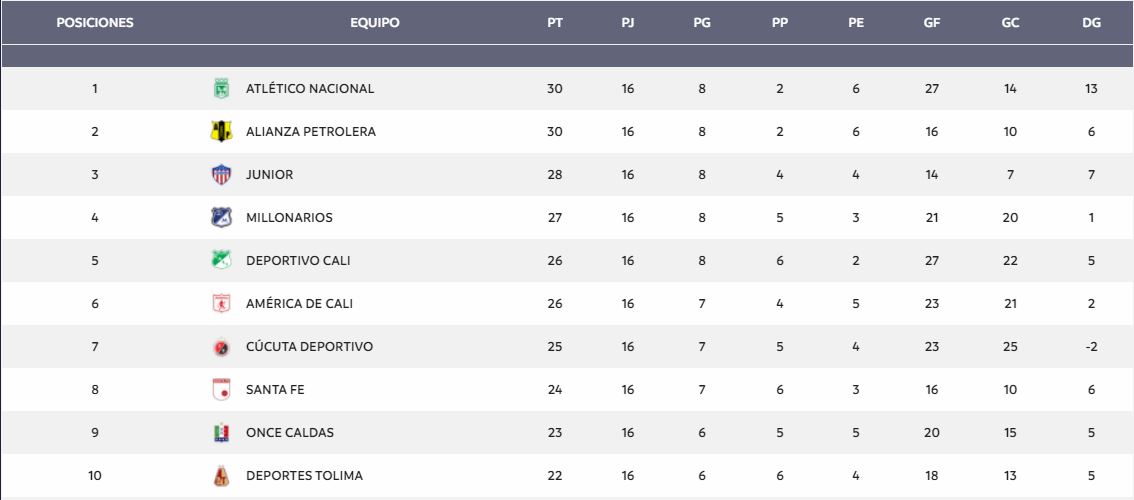The image size is (1134, 500).
Task: Open the MILLONARIOS team name link
Action: pos(289,217)
